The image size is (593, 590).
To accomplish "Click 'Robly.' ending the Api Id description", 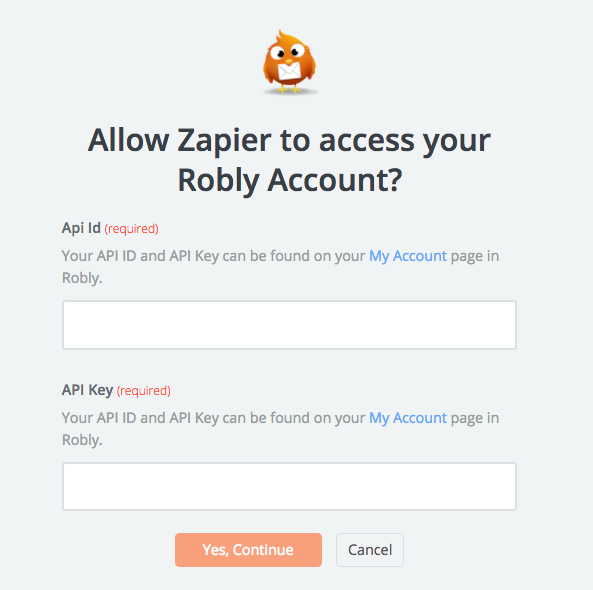I will coord(82,278).
